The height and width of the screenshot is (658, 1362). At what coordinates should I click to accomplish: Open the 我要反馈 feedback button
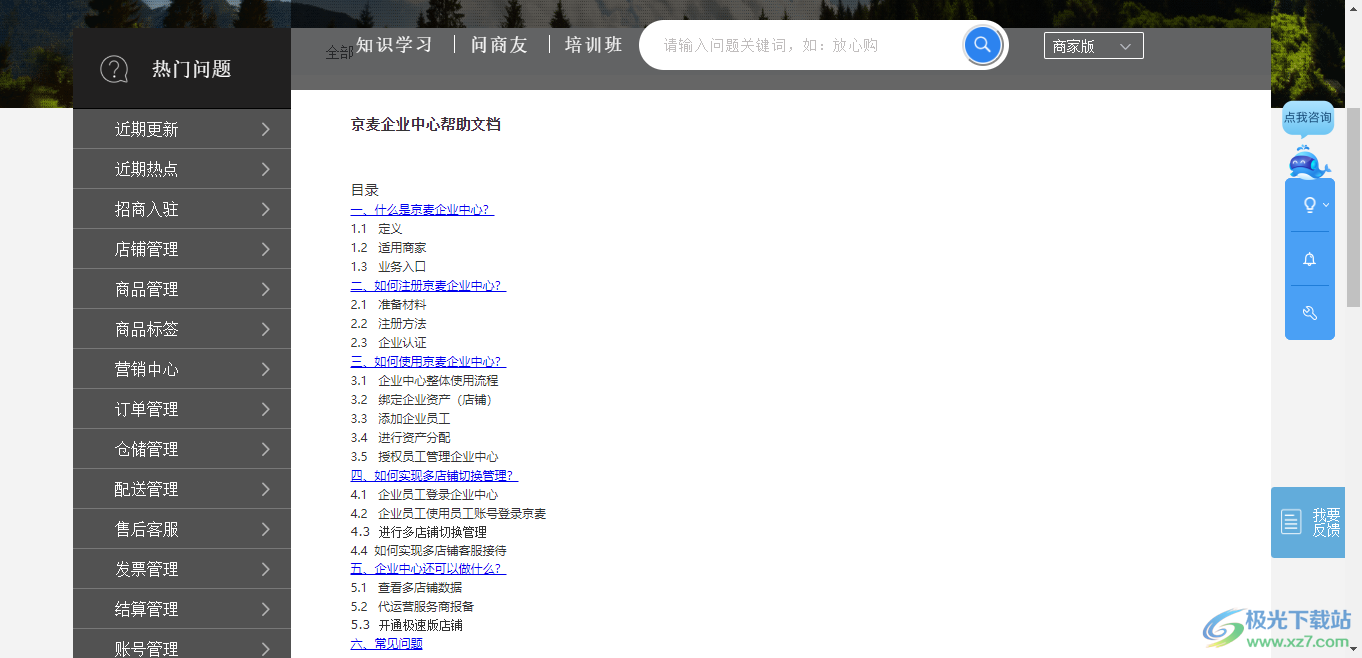pos(1308,522)
